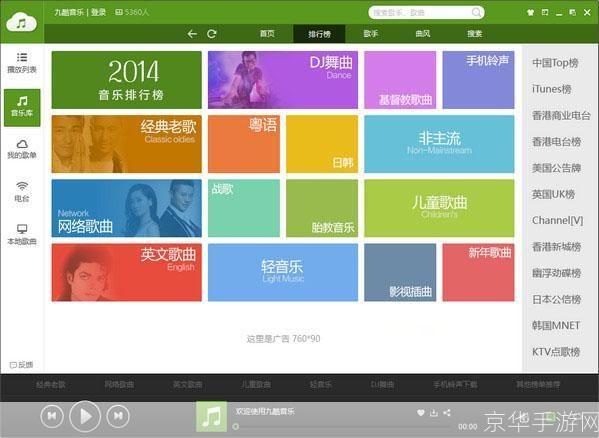Viewport: 599px width, 438px height.
Task: Click 手机铃声下载 link in bottom bar
Action: (x=455, y=385)
